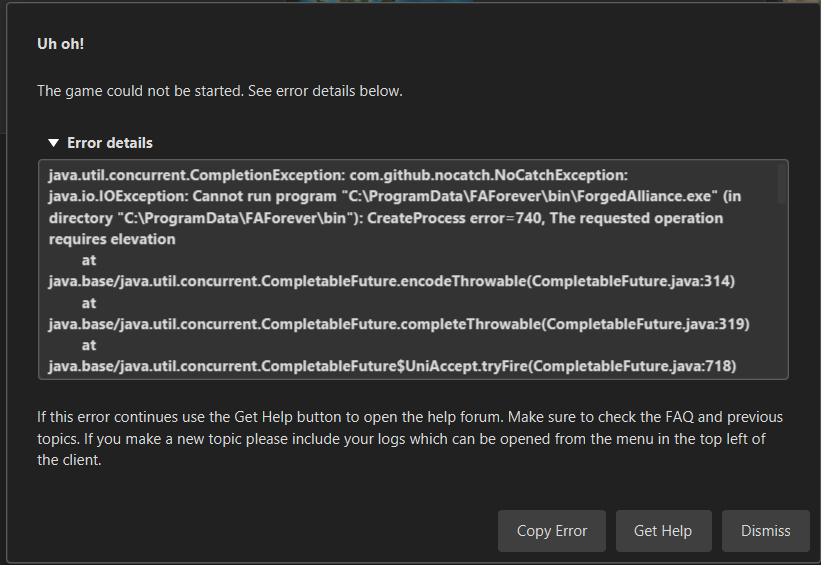Click 'the client.' final help text line

pos(69,460)
